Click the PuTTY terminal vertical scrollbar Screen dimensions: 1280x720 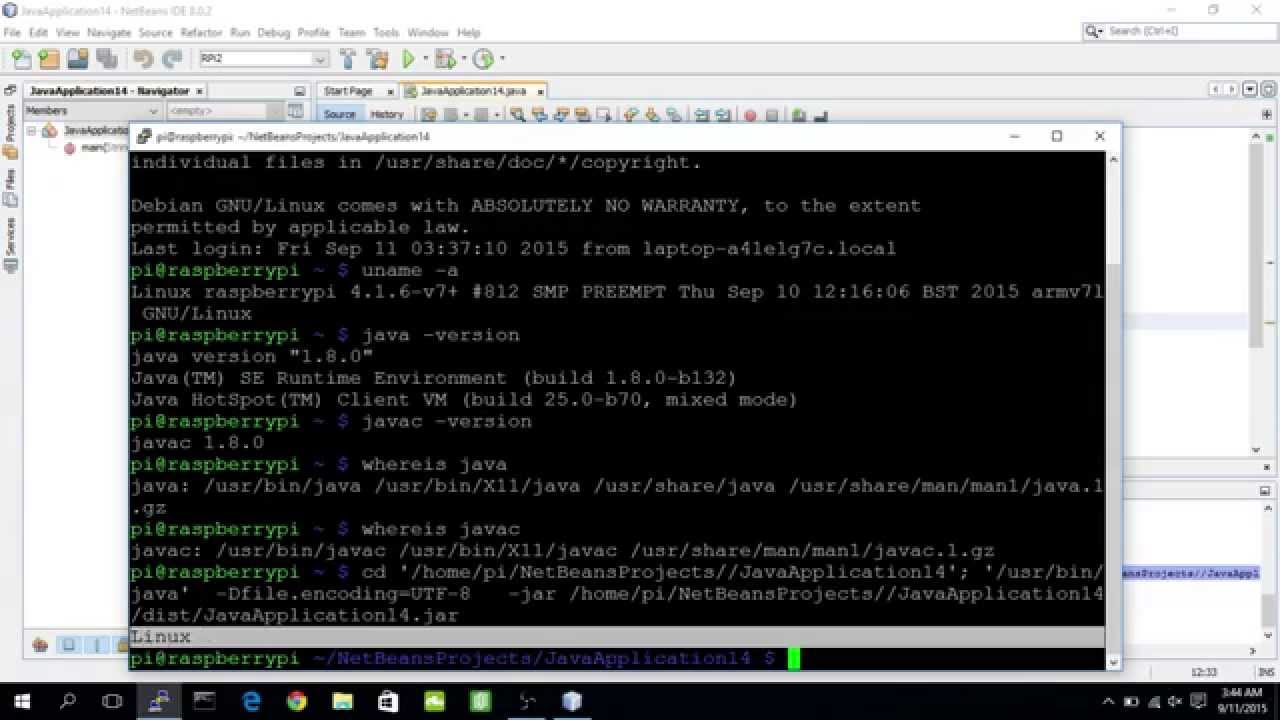tap(1113, 410)
